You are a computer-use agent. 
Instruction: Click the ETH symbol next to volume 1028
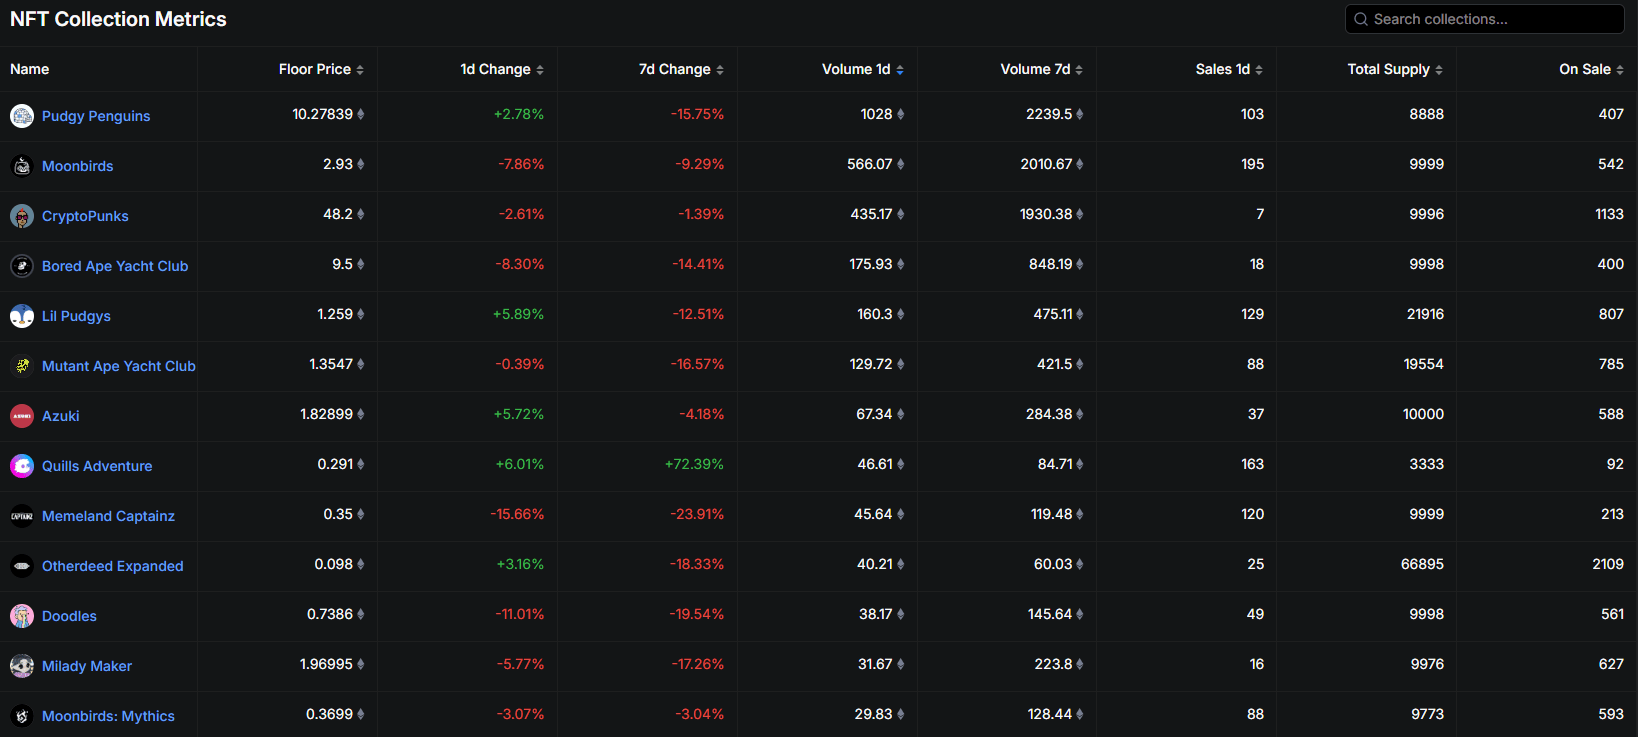coord(901,114)
